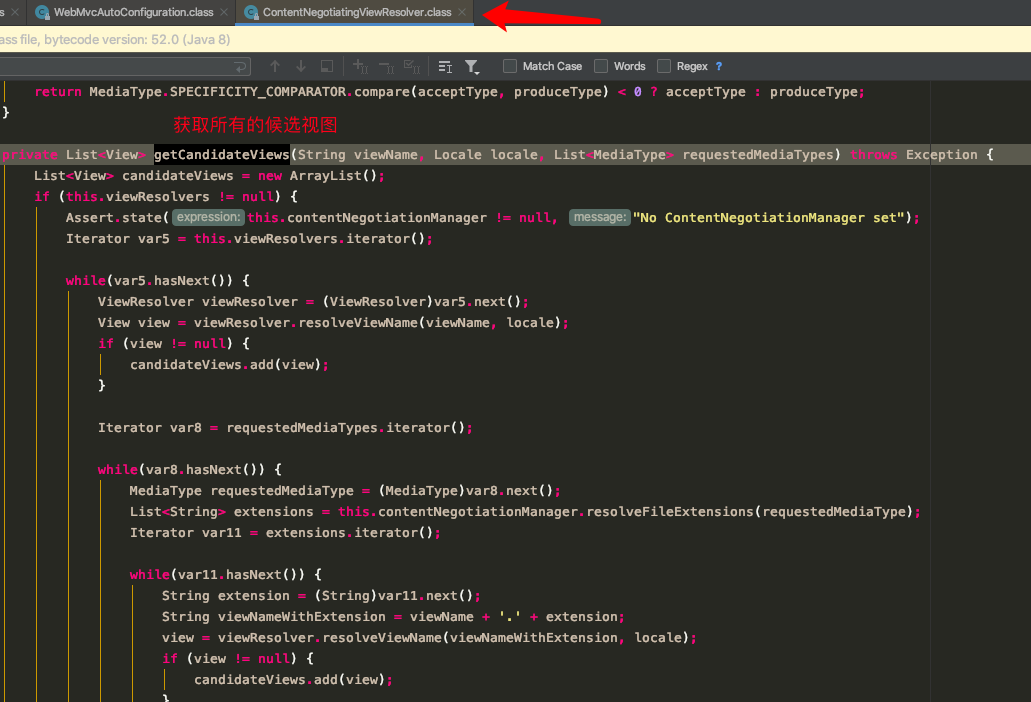This screenshot has width=1031, height=702.
Task: Go to next occurrence arrow
Action: [x=300, y=66]
